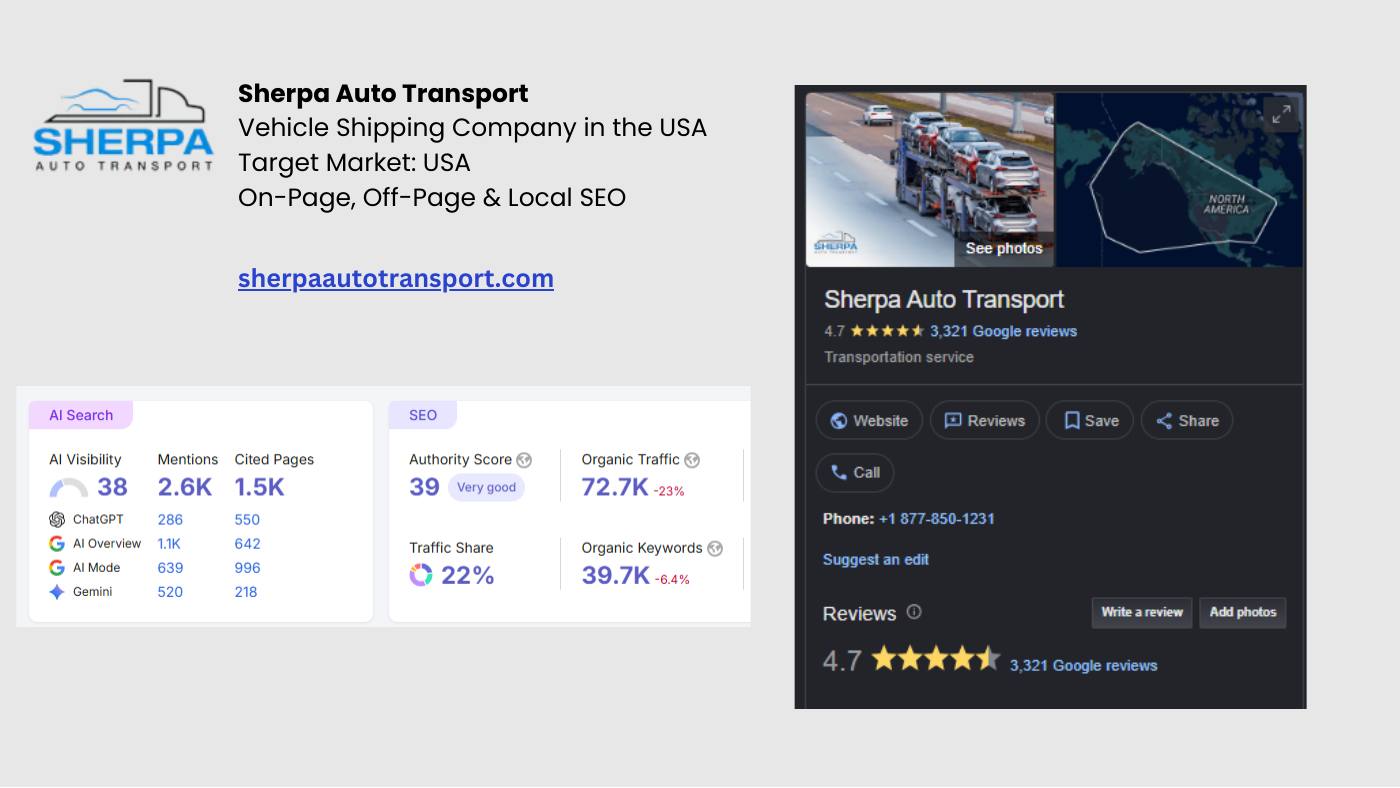
Task: Click the North America map thumbnail
Action: click(x=1179, y=180)
